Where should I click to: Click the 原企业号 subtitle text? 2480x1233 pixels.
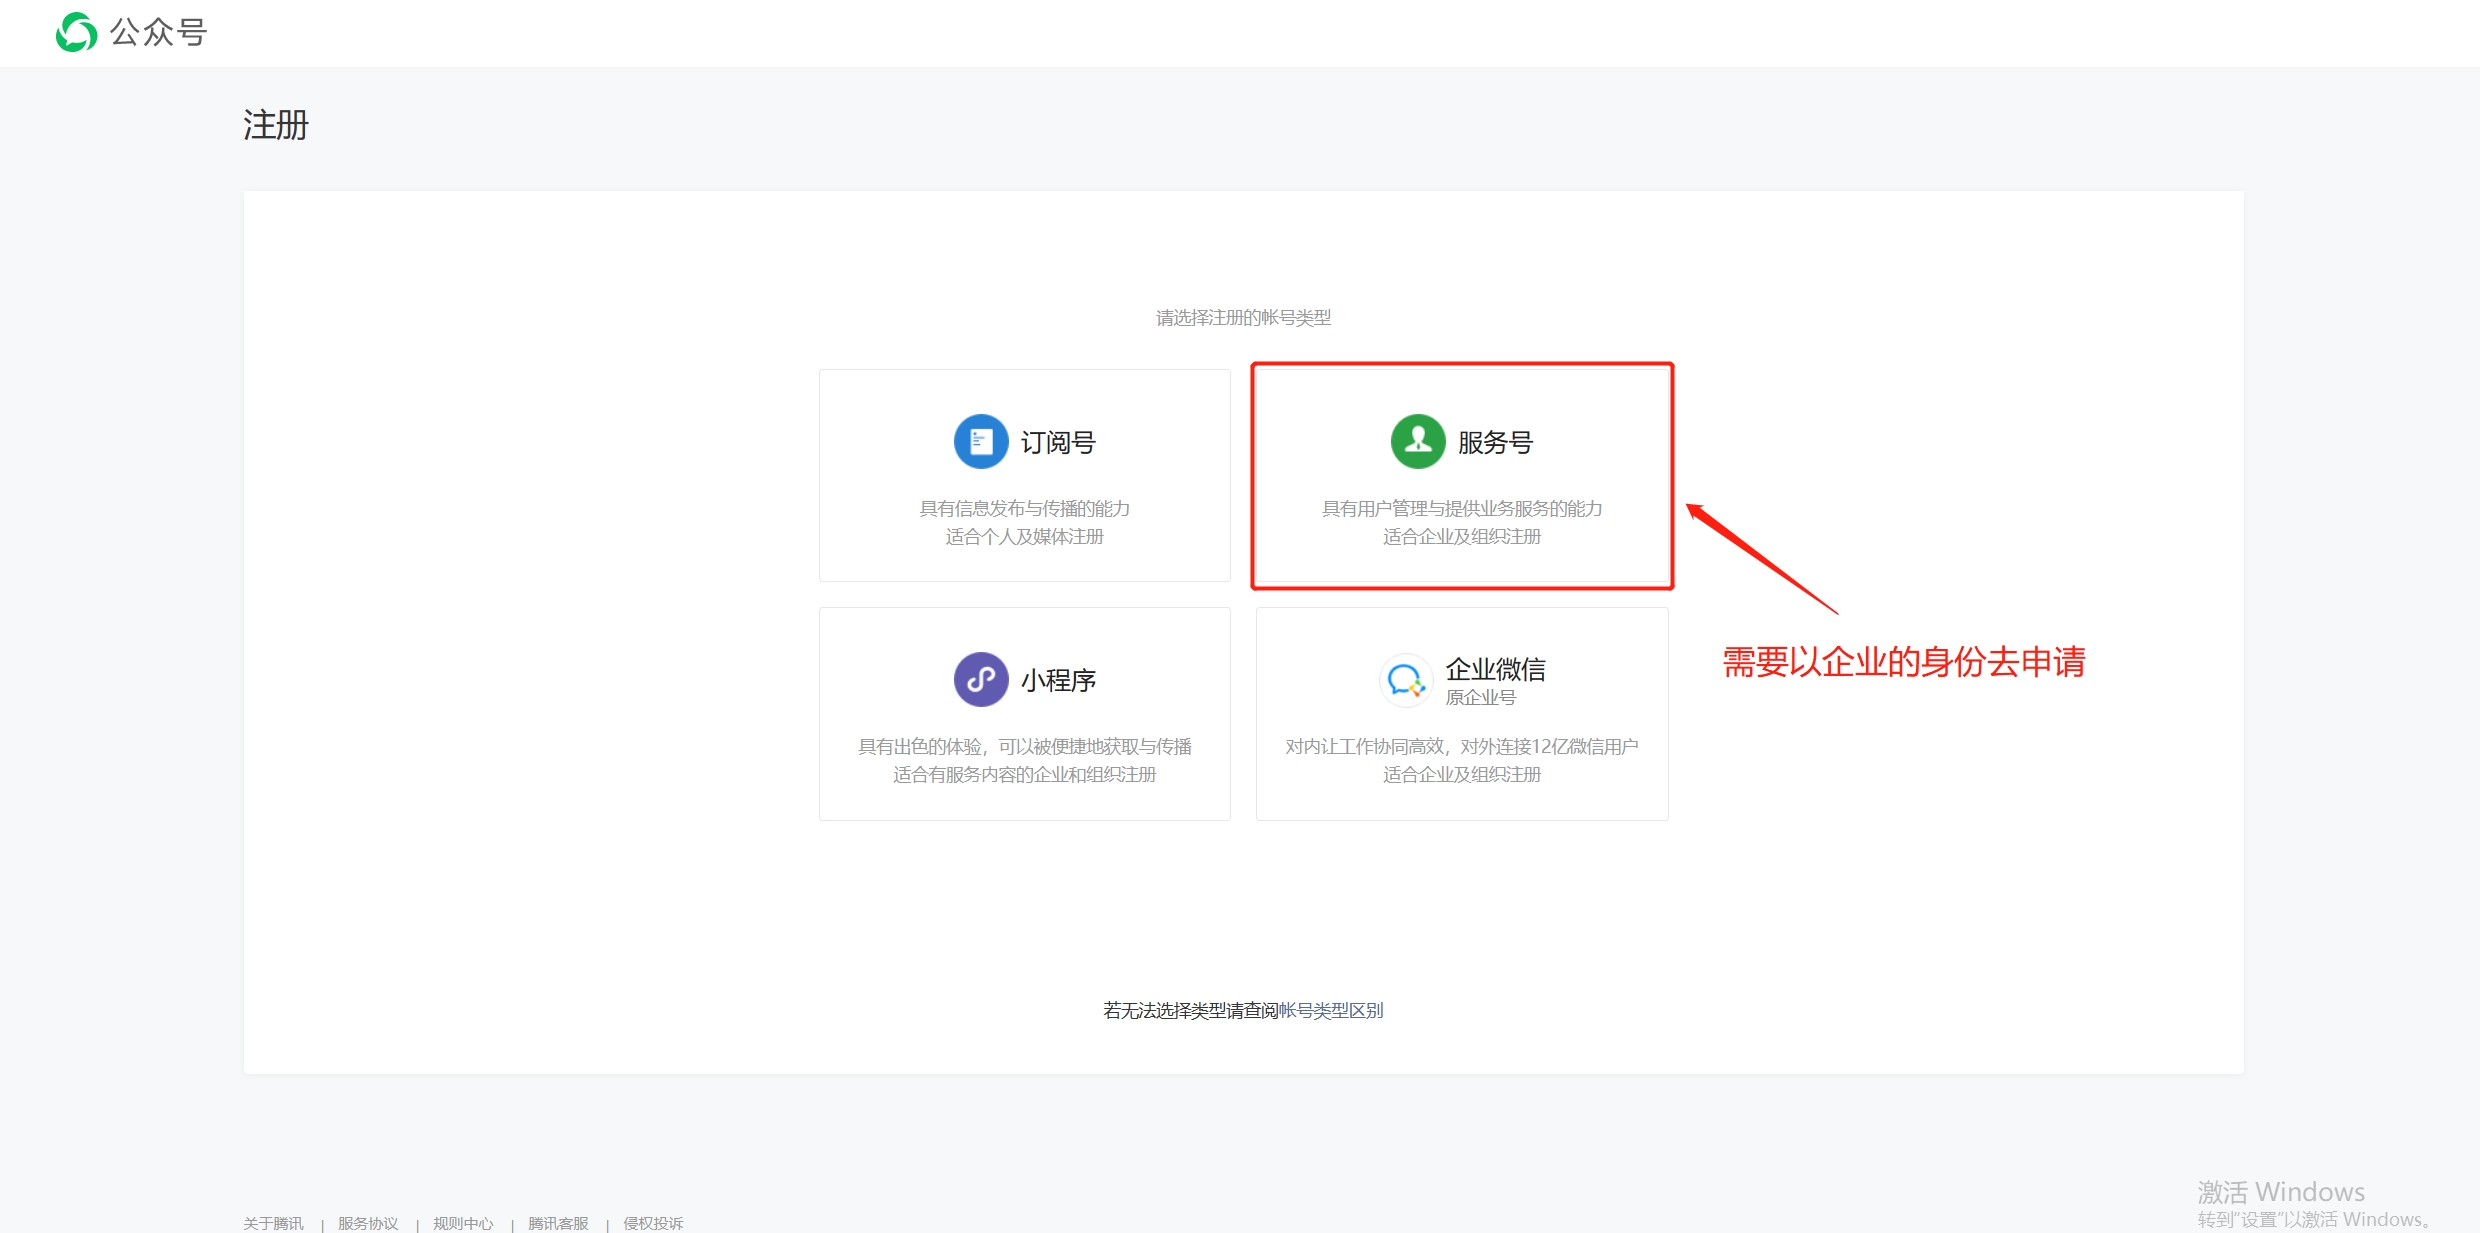click(x=1480, y=697)
